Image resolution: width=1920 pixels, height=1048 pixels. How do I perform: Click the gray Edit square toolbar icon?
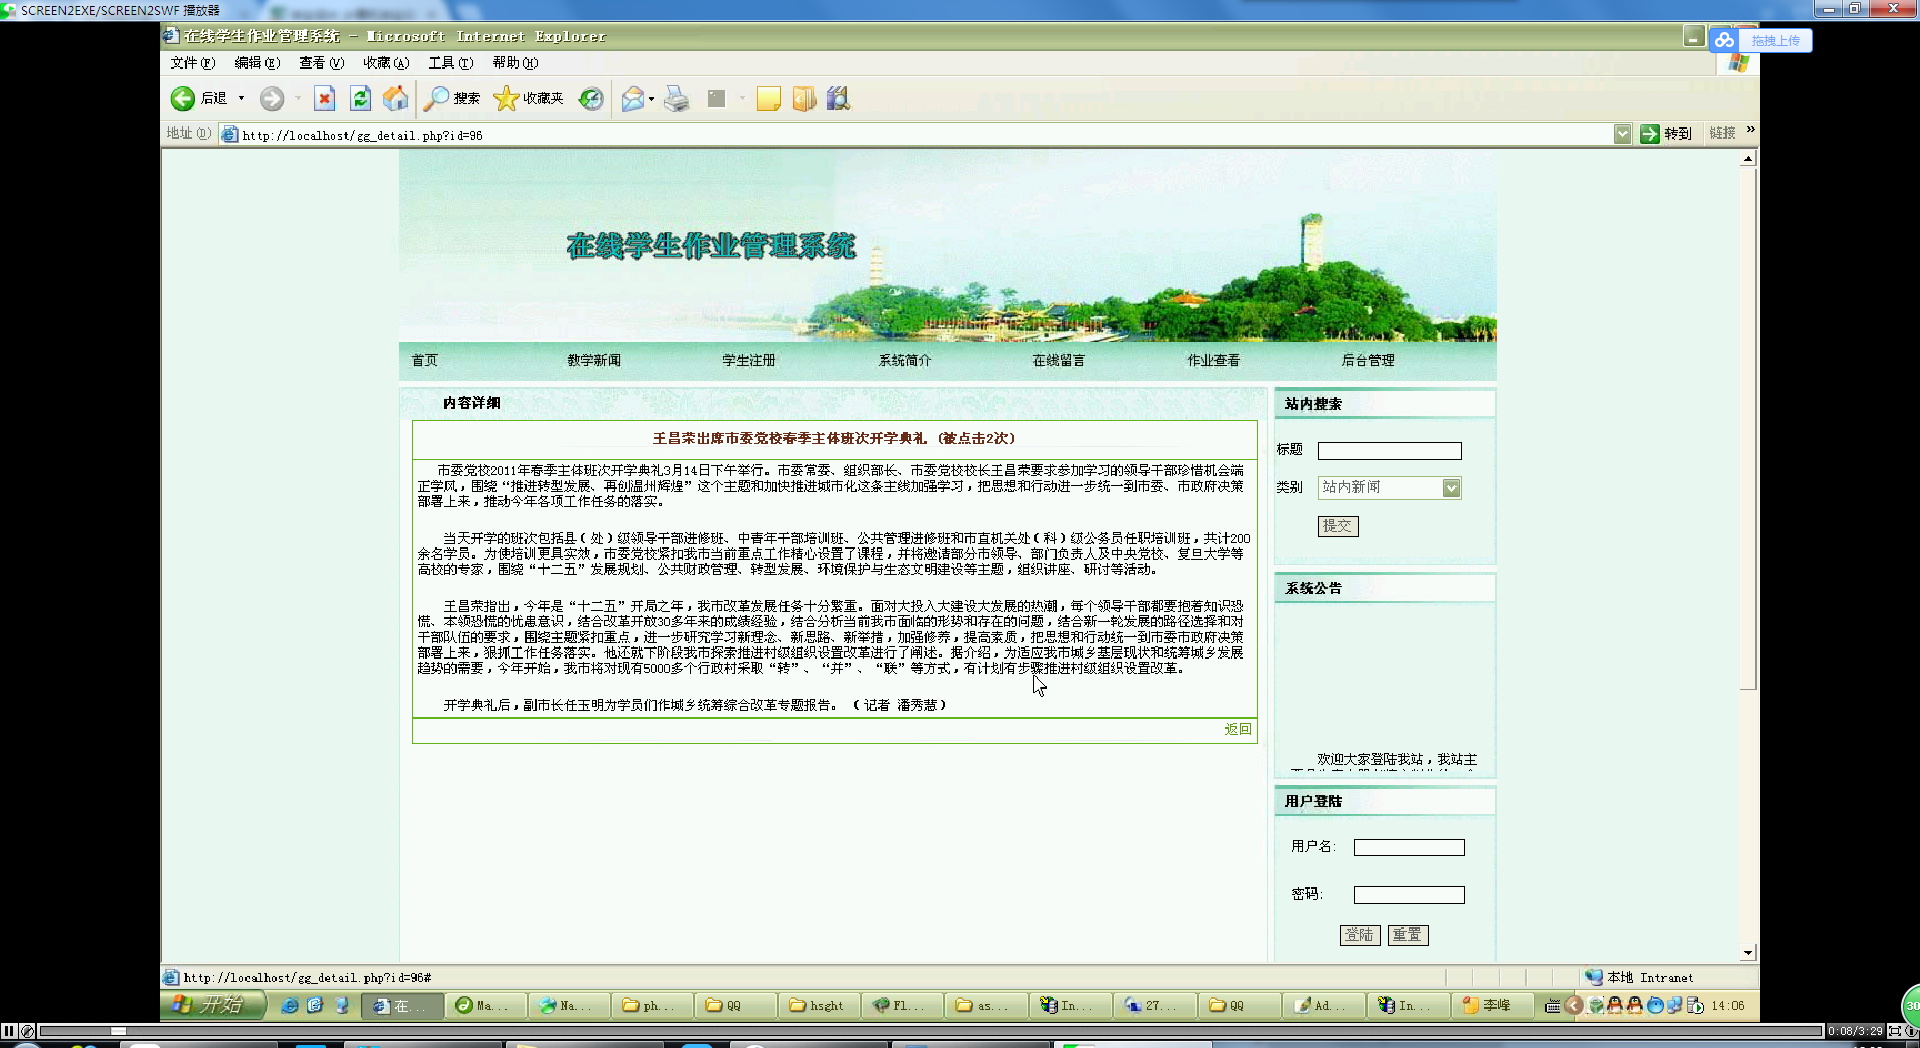click(716, 98)
